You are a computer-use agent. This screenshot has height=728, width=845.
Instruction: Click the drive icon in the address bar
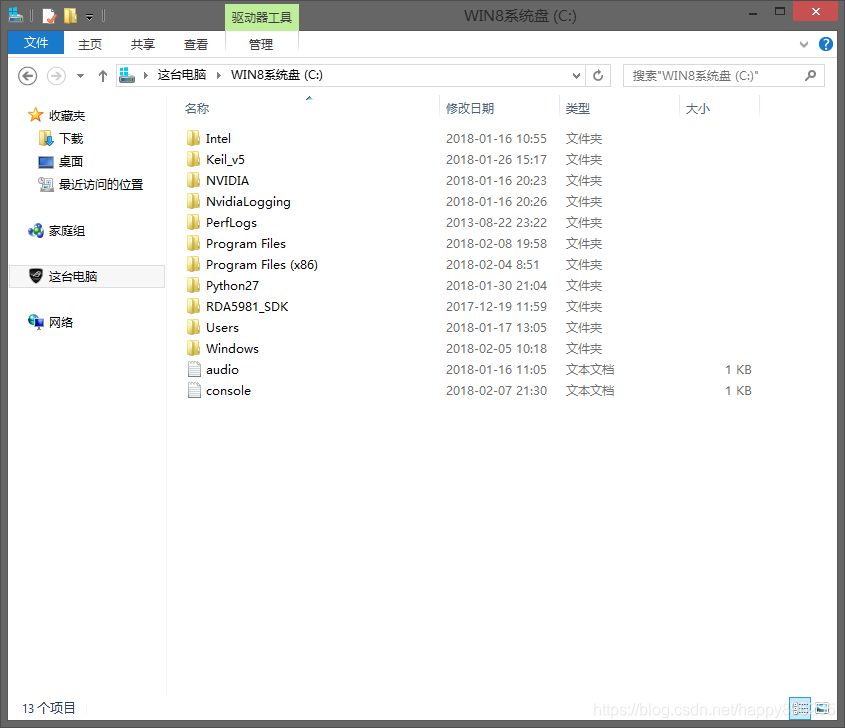pos(127,75)
